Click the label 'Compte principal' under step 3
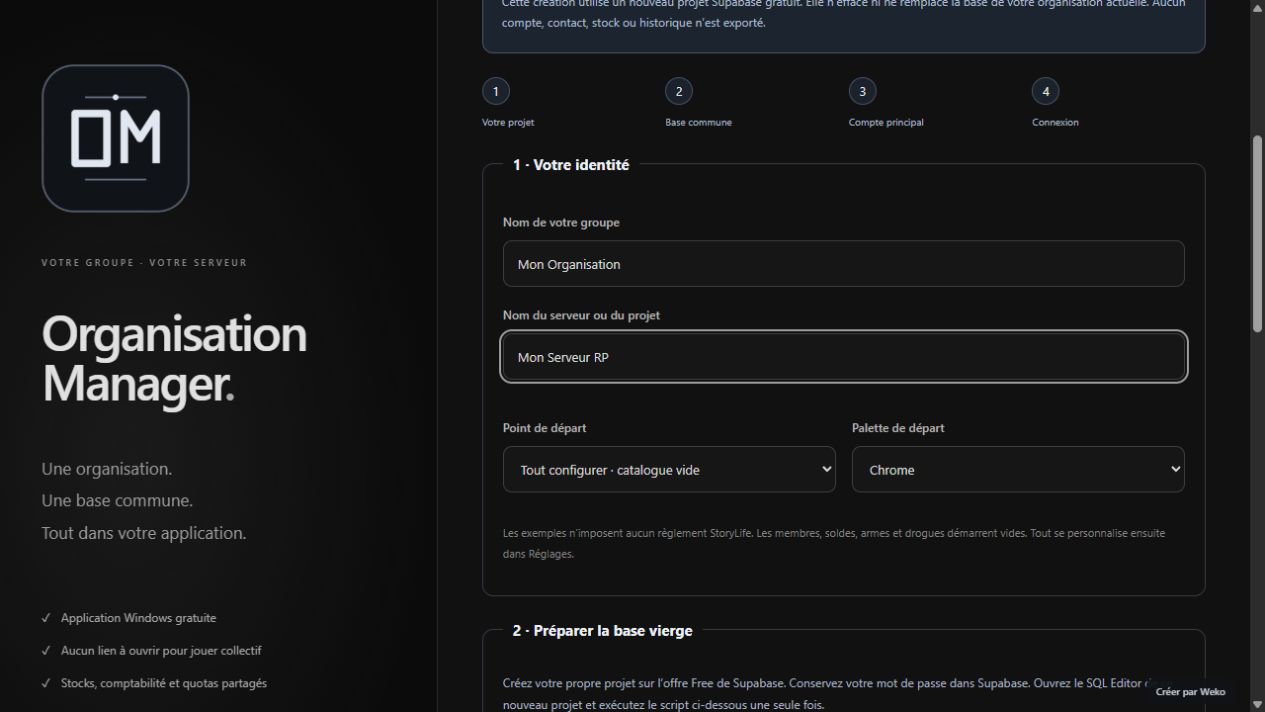This screenshot has height=712, width=1265. click(886, 122)
